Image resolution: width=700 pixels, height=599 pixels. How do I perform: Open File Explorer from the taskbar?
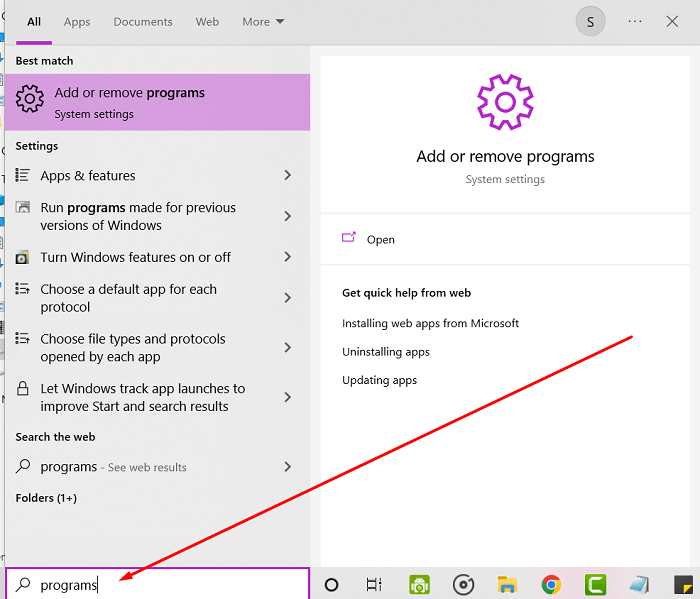click(x=507, y=584)
